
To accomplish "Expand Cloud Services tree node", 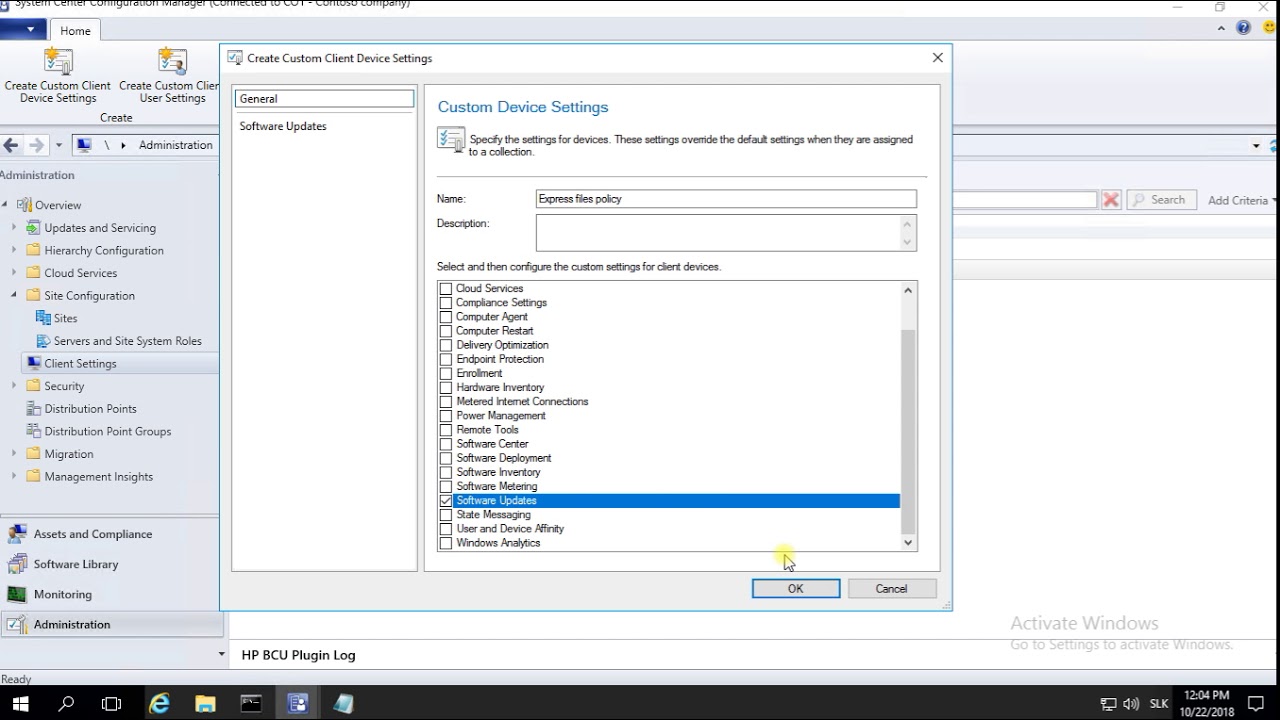I will click(14, 273).
